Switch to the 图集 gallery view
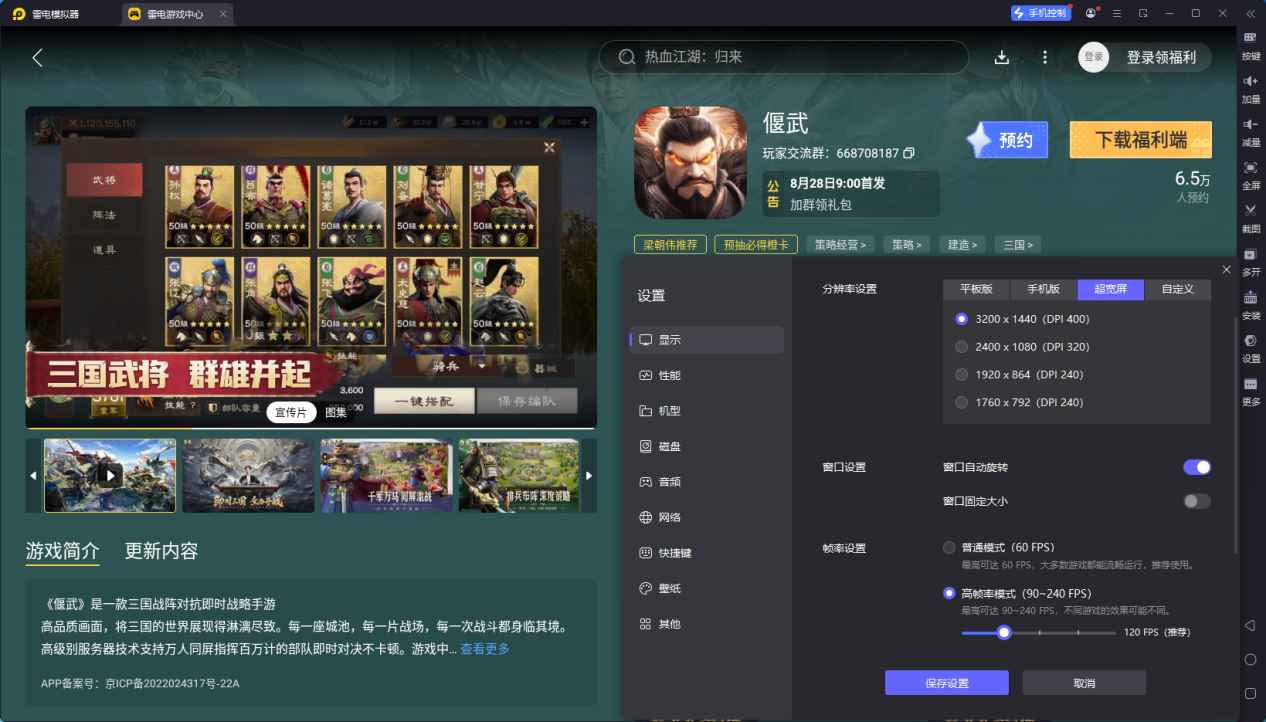This screenshot has height=722, width=1266. point(336,413)
